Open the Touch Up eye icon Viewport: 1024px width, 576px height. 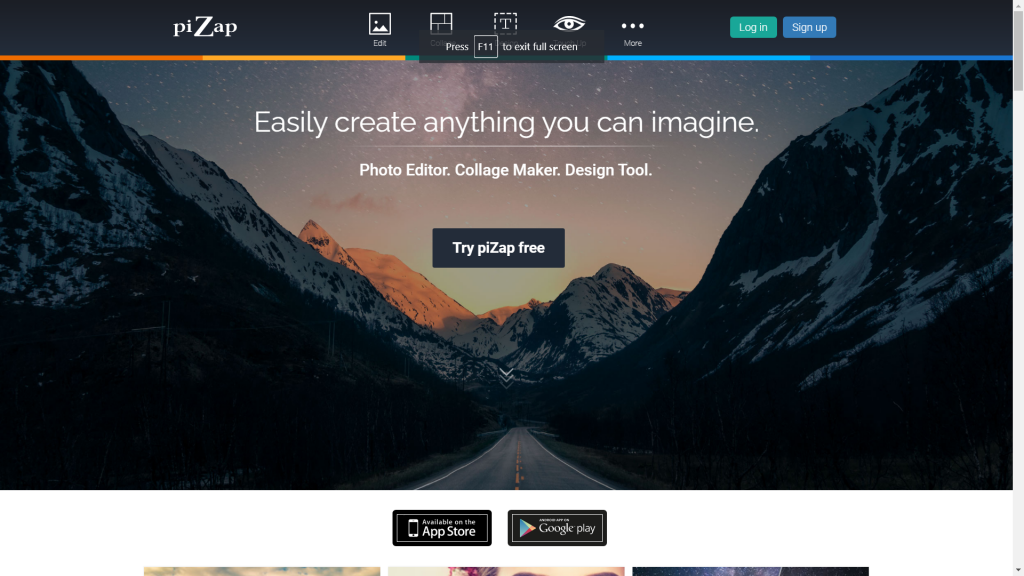click(569, 24)
